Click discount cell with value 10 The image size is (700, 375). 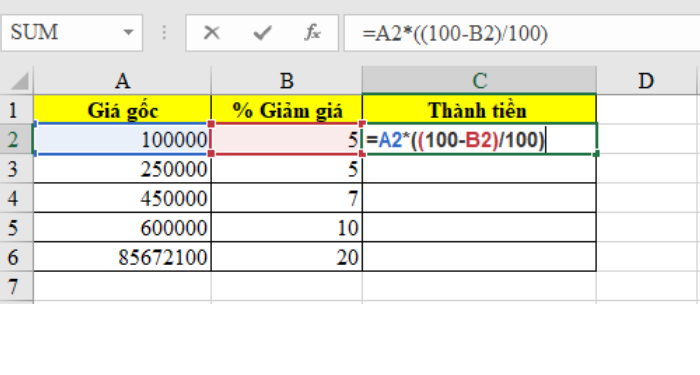[287, 228]
